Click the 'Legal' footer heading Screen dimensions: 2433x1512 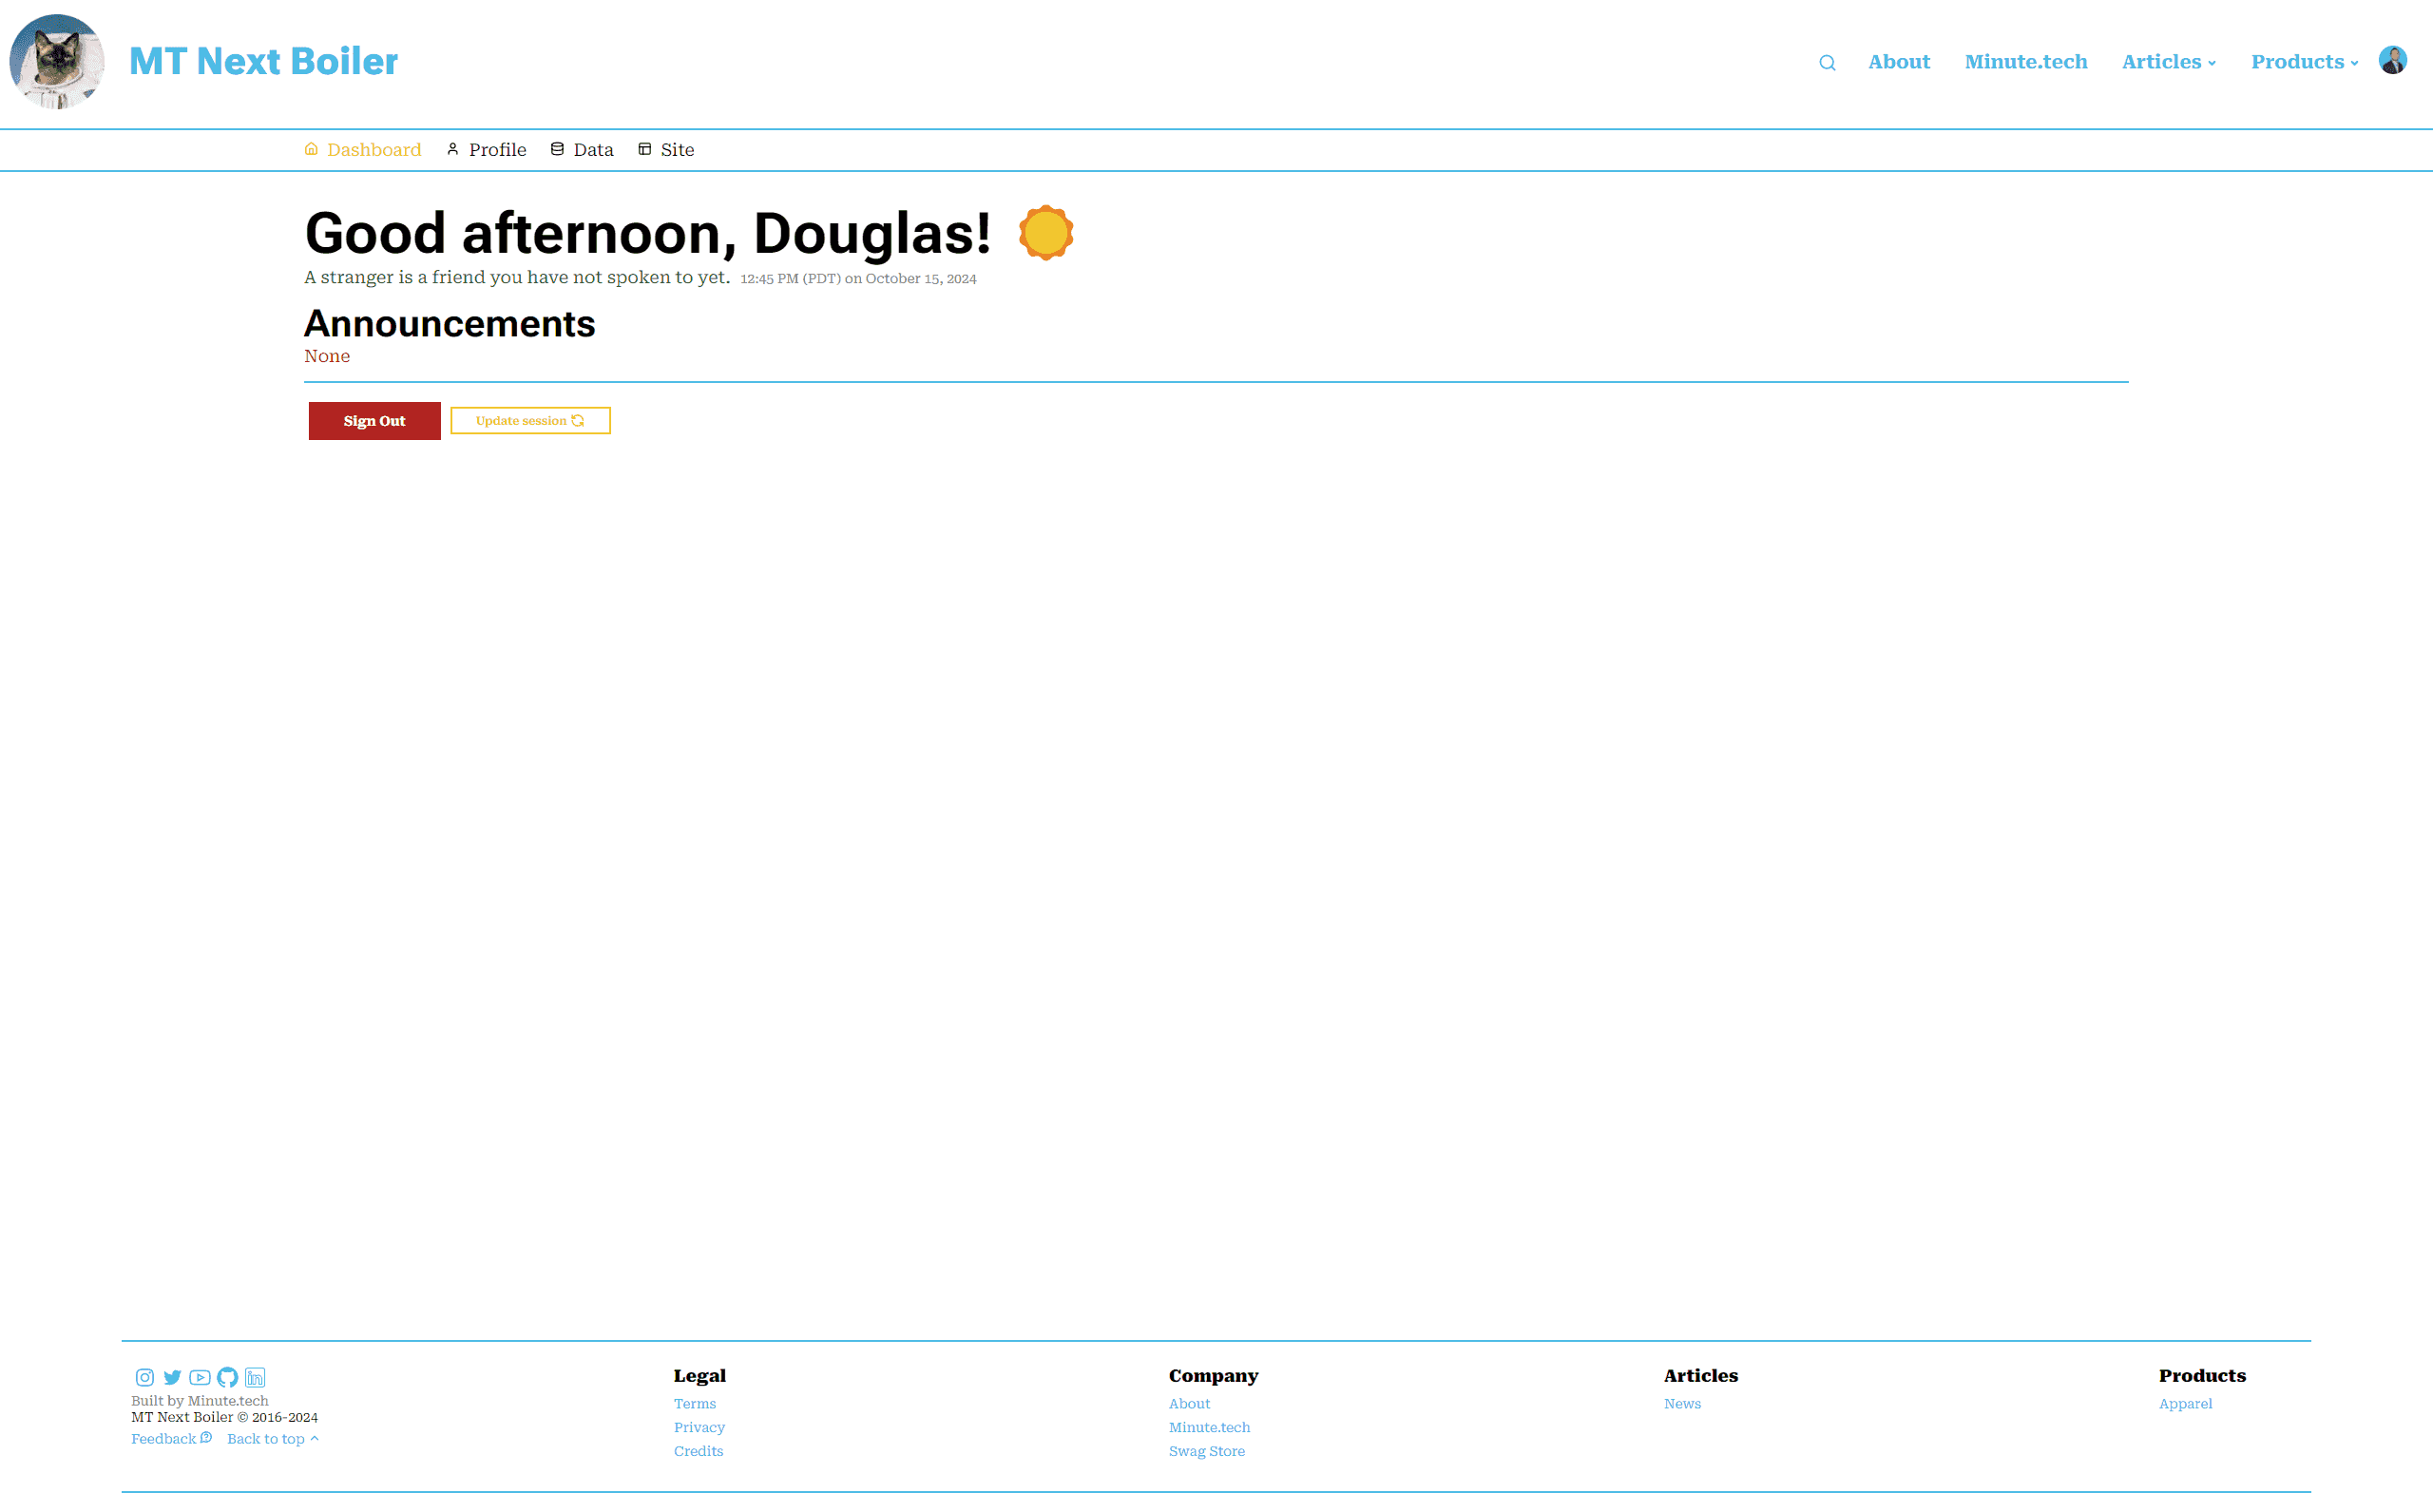(x=700, y=1375)
